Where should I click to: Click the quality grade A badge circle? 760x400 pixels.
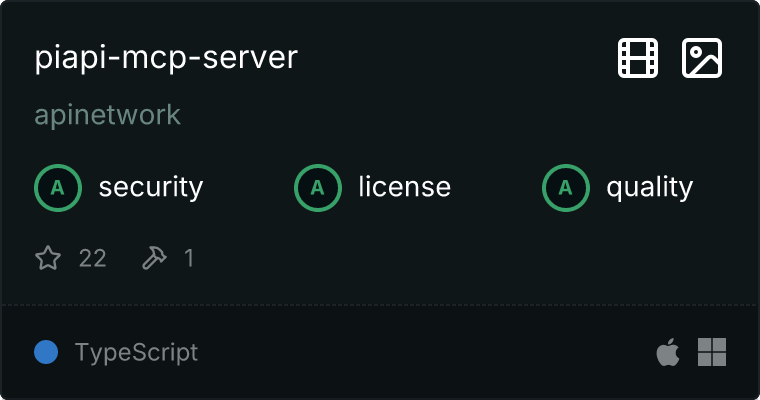565,187
